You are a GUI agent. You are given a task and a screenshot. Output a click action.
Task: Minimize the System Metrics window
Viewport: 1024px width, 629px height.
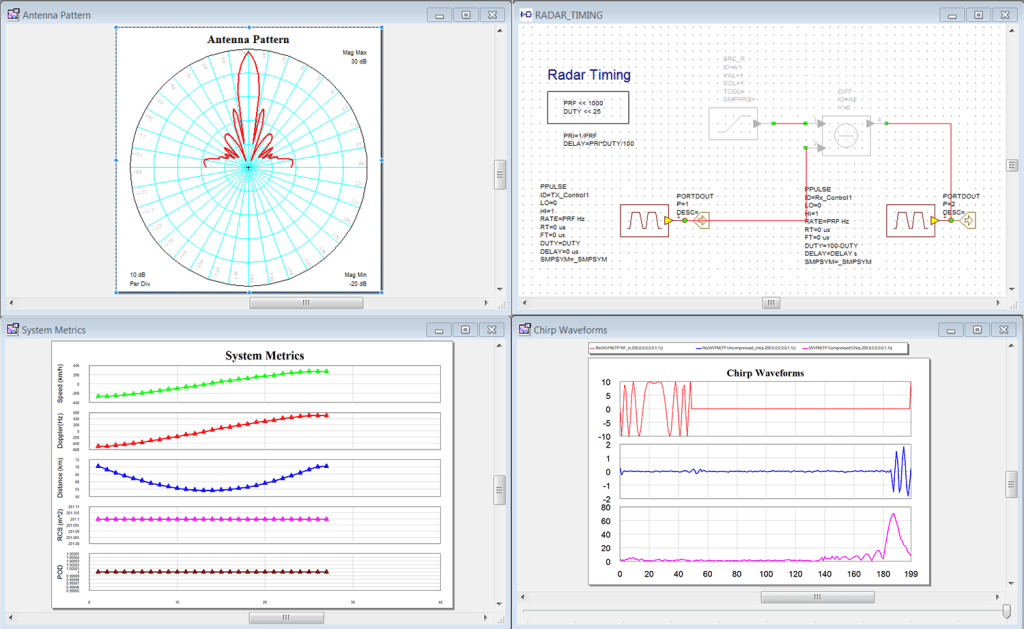point(439,330)
